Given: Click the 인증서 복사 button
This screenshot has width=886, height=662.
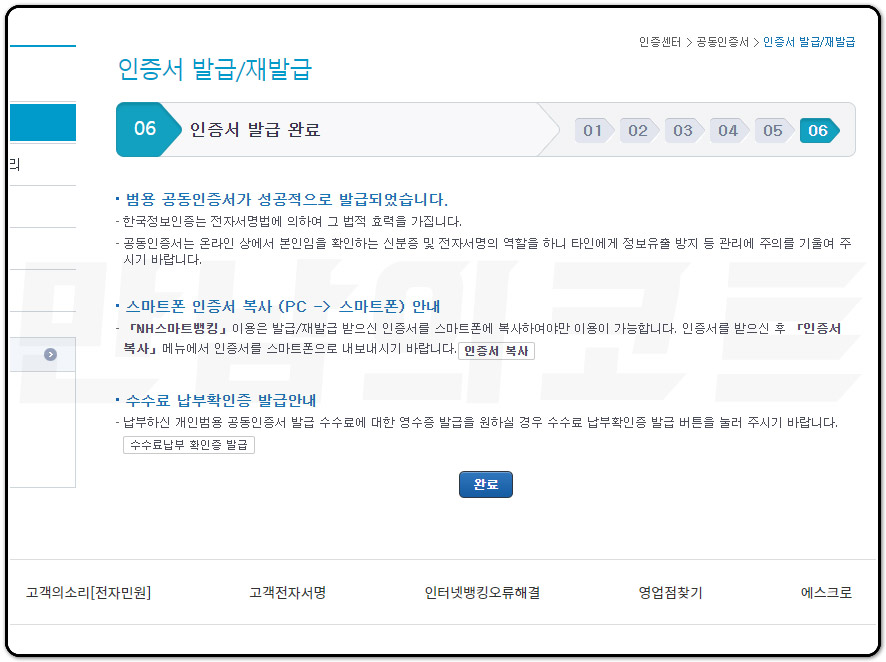Looking at the screenshot, I should click(x=495, y=350).
